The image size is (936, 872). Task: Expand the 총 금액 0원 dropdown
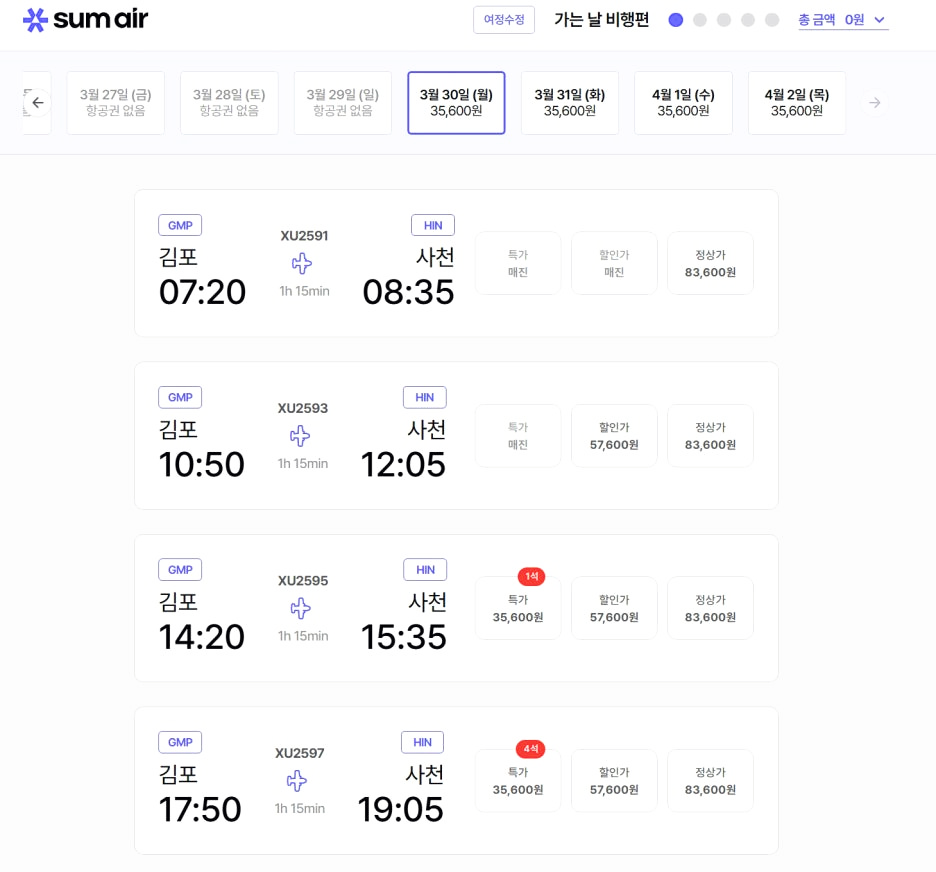coord(843,20)
